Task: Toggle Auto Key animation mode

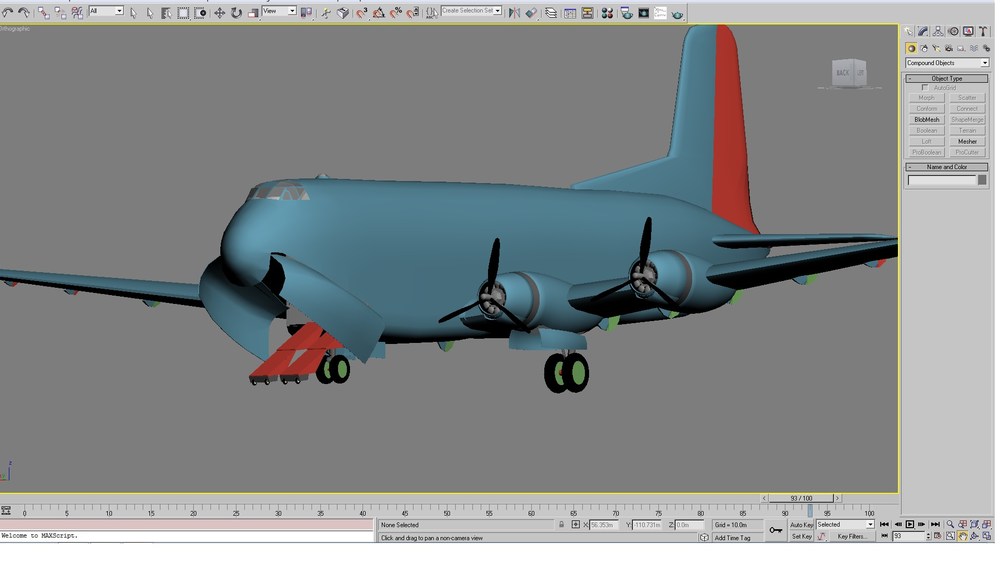Action: pyautogui.click(x=802, y=524)
